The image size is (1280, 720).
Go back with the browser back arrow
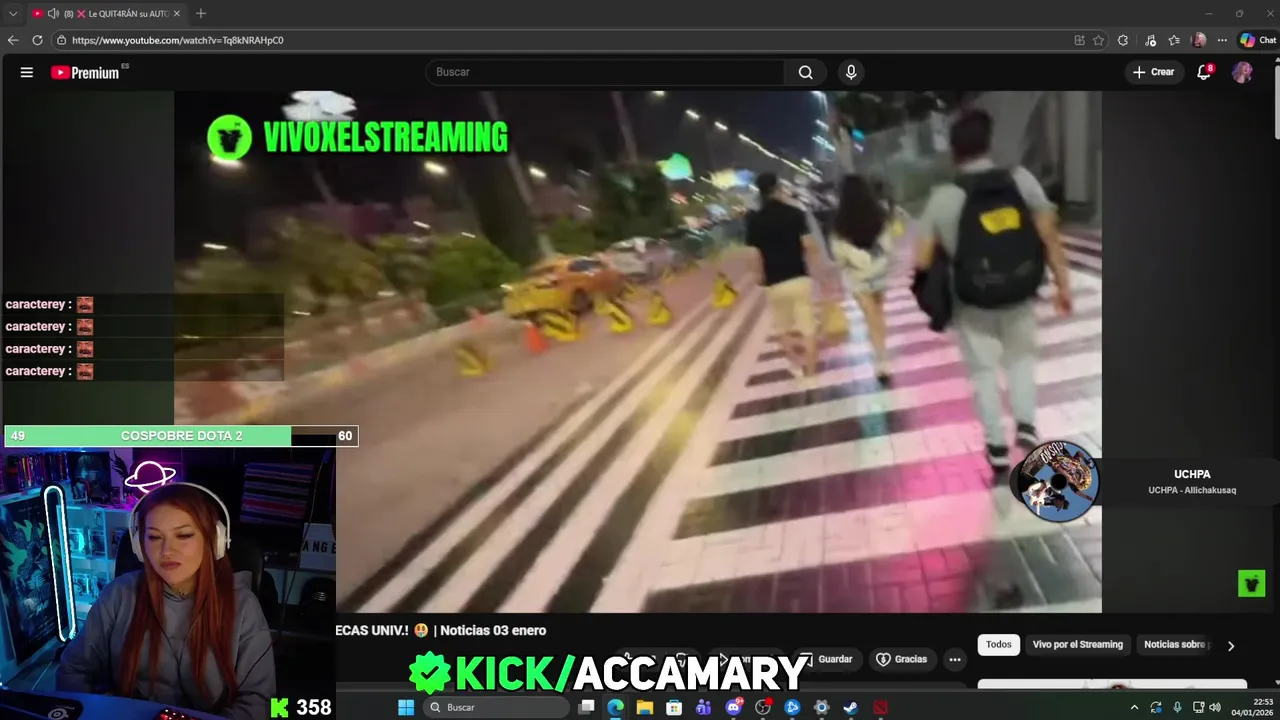[13, 40]
